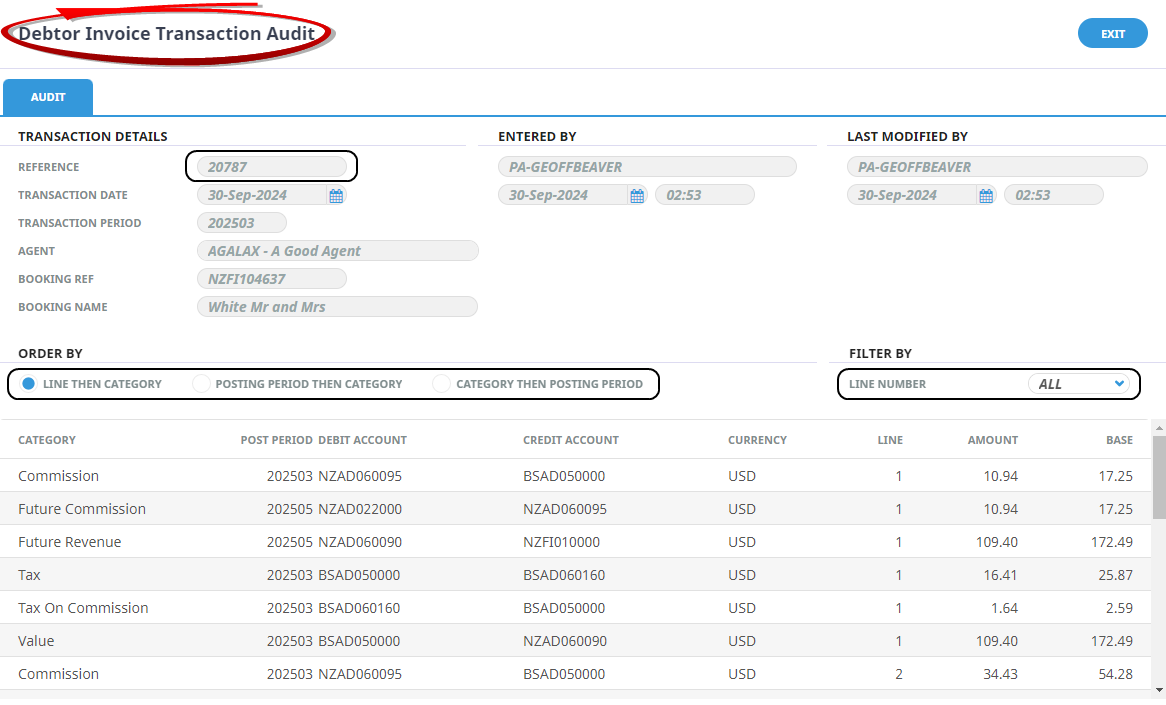Open the Last Modified By calendar icon
This screenshot has height=705, width=1166.
pos(986,196)
